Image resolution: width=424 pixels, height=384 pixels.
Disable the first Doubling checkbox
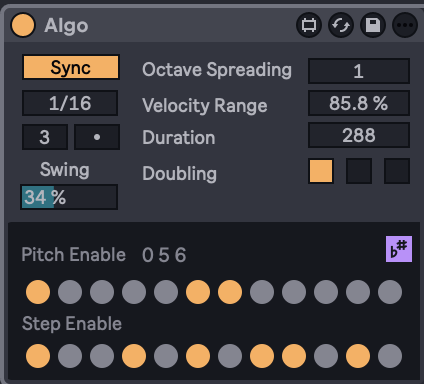(x=321, y=171)
